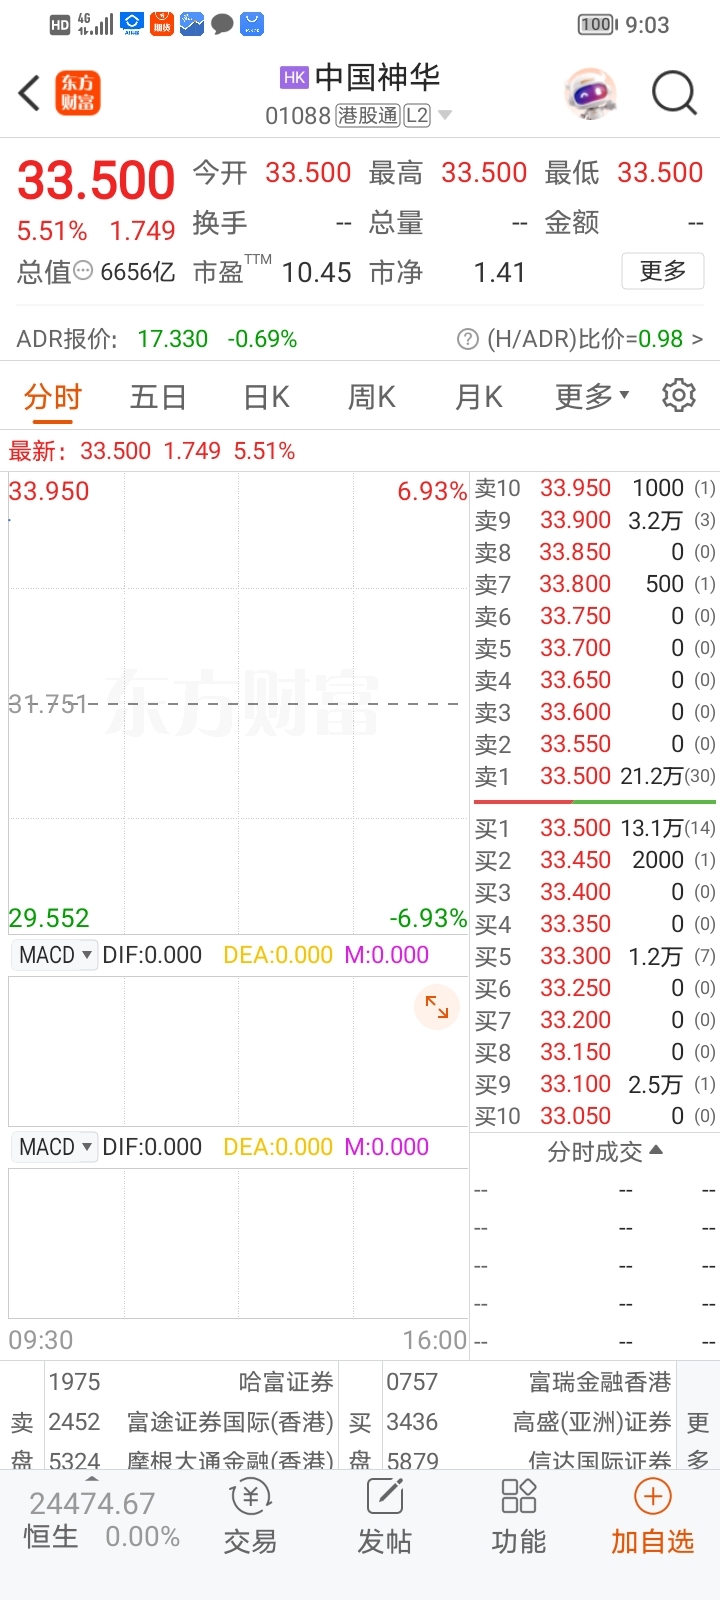Viewport: 720px width, 1600px height.
Task: Tap the 更多 button beside 市净
Action: point(663,271)
